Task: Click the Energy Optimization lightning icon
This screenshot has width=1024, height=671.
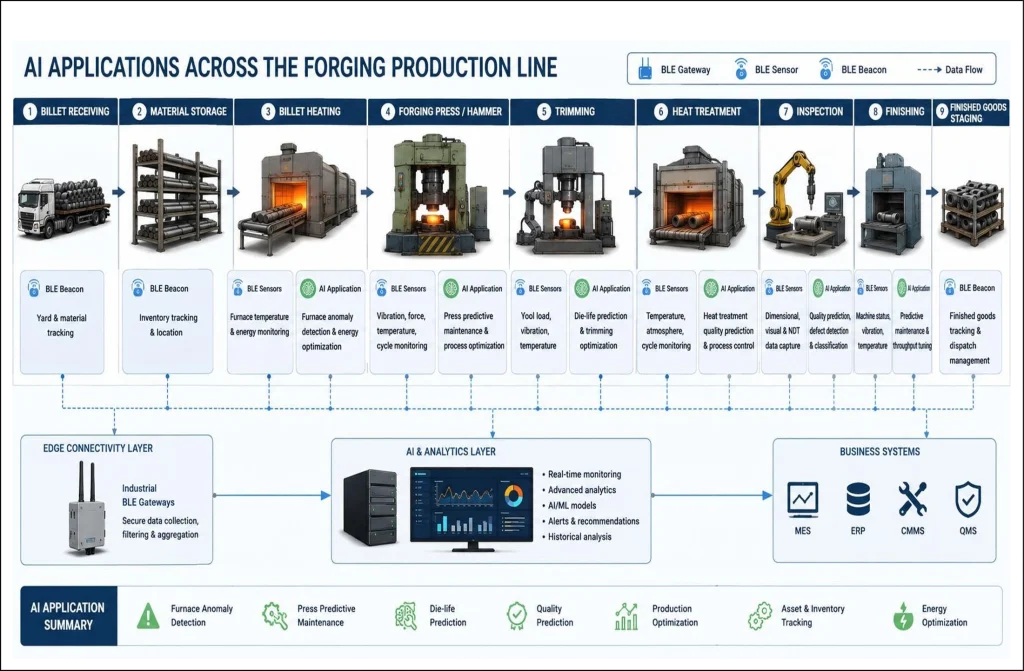Action: coord(903,615)
